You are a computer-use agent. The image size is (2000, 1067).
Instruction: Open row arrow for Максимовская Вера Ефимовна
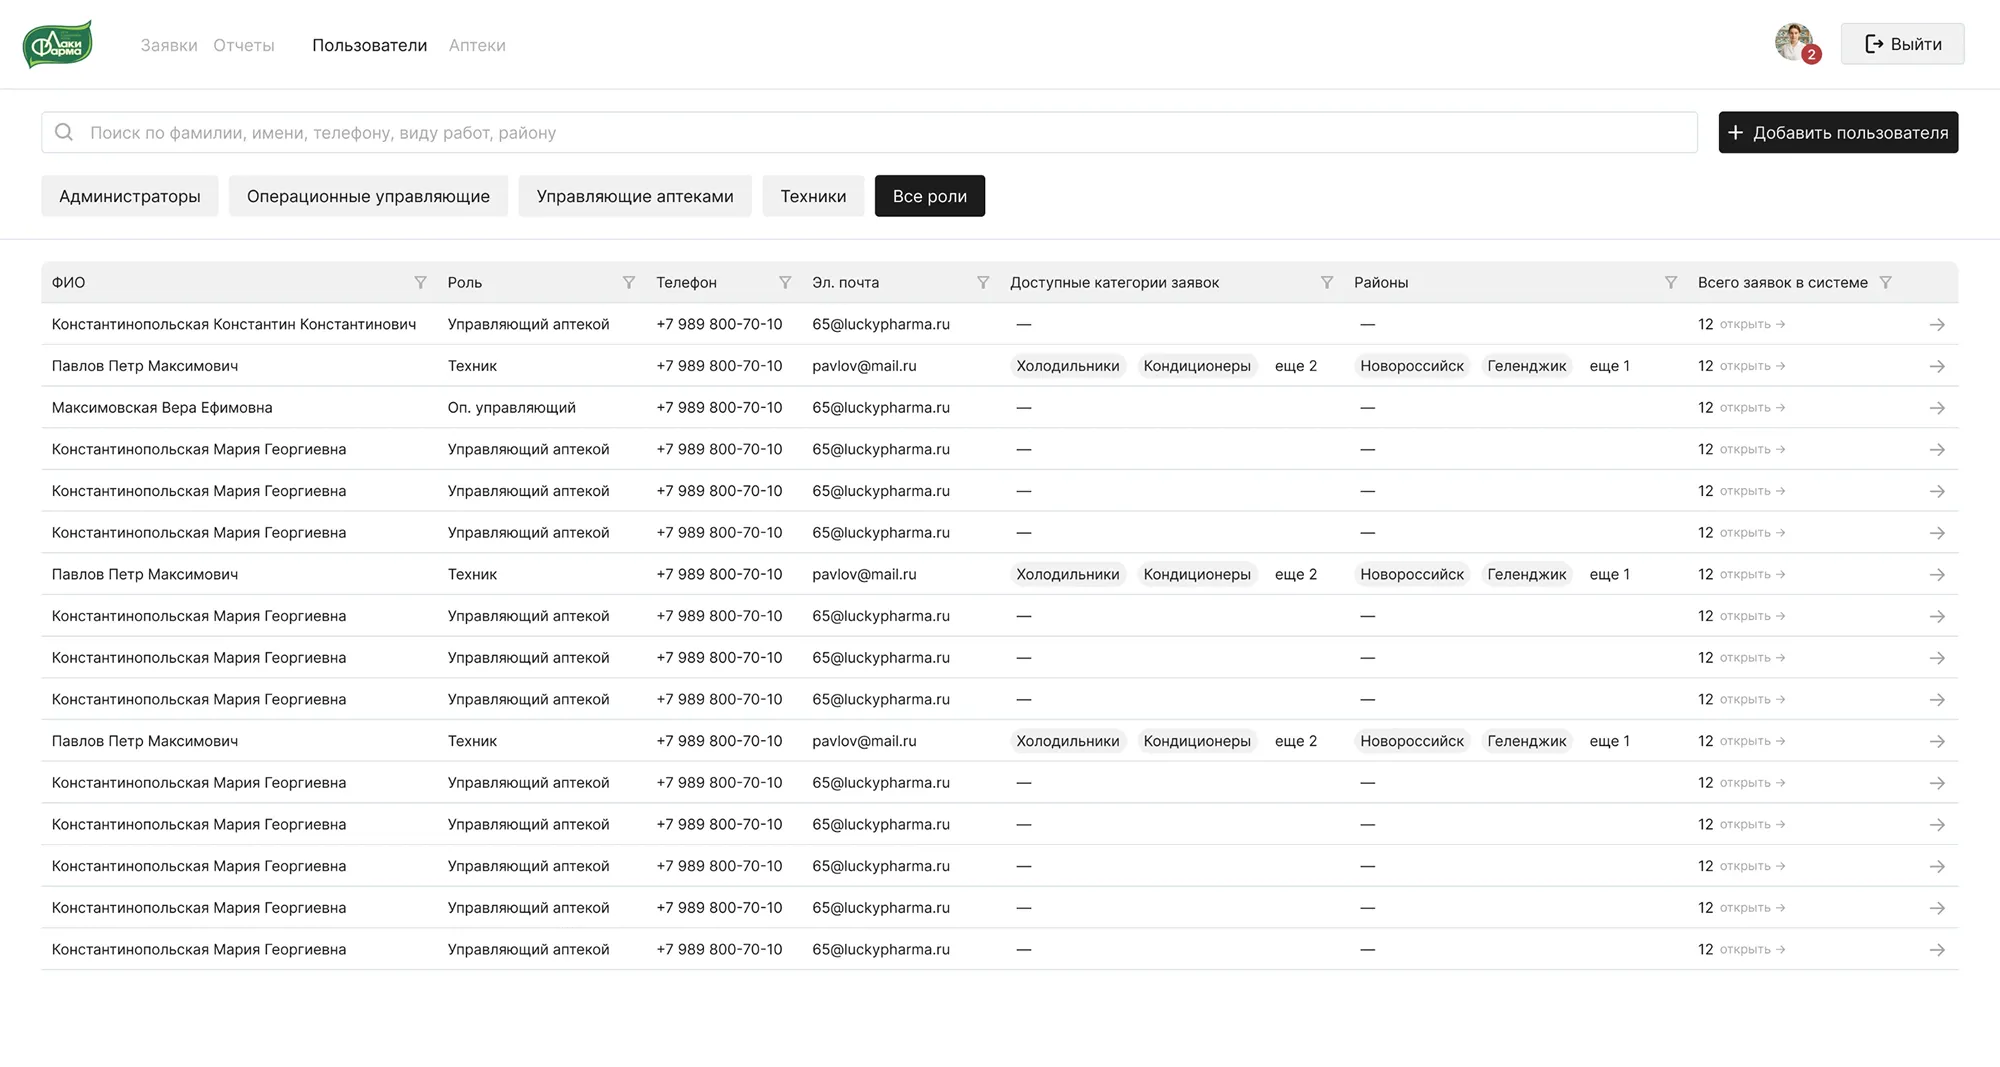point(1936,408)
